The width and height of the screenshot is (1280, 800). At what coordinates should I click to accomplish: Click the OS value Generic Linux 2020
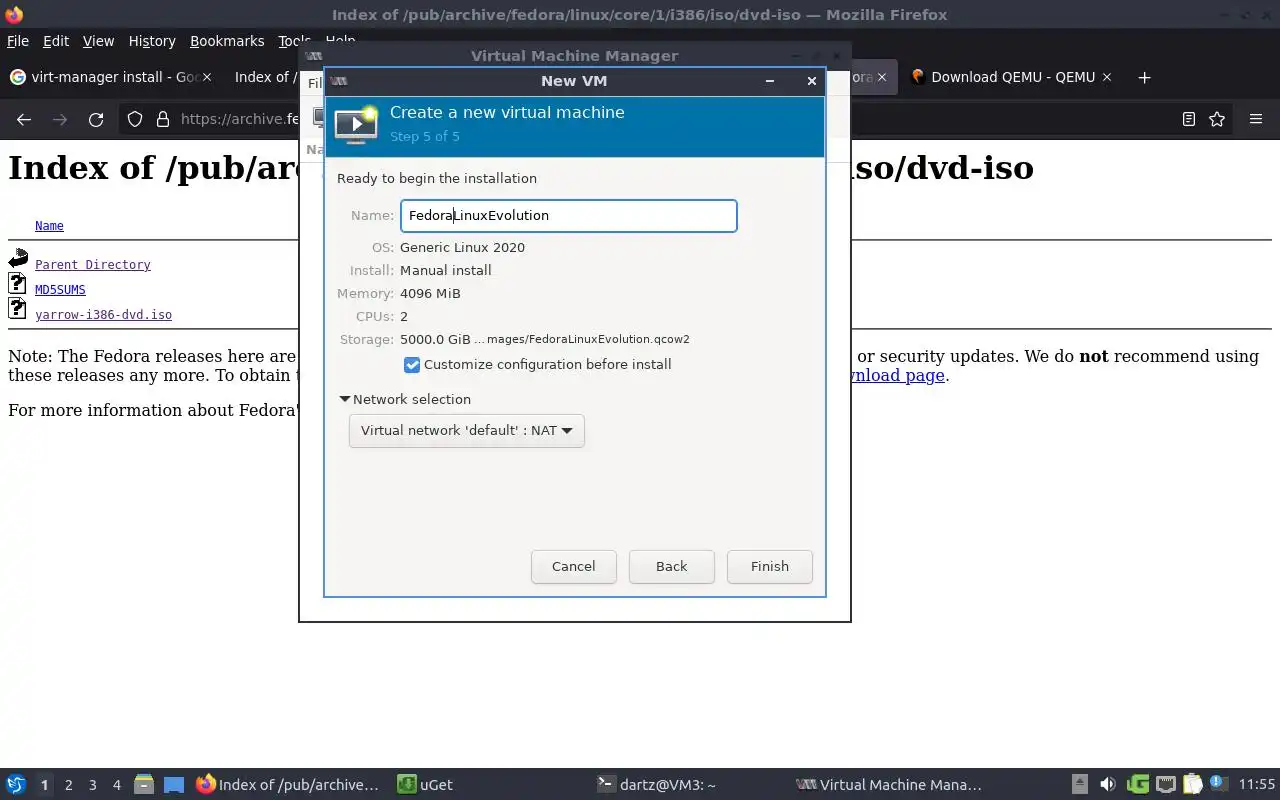(x=462, y=247)
